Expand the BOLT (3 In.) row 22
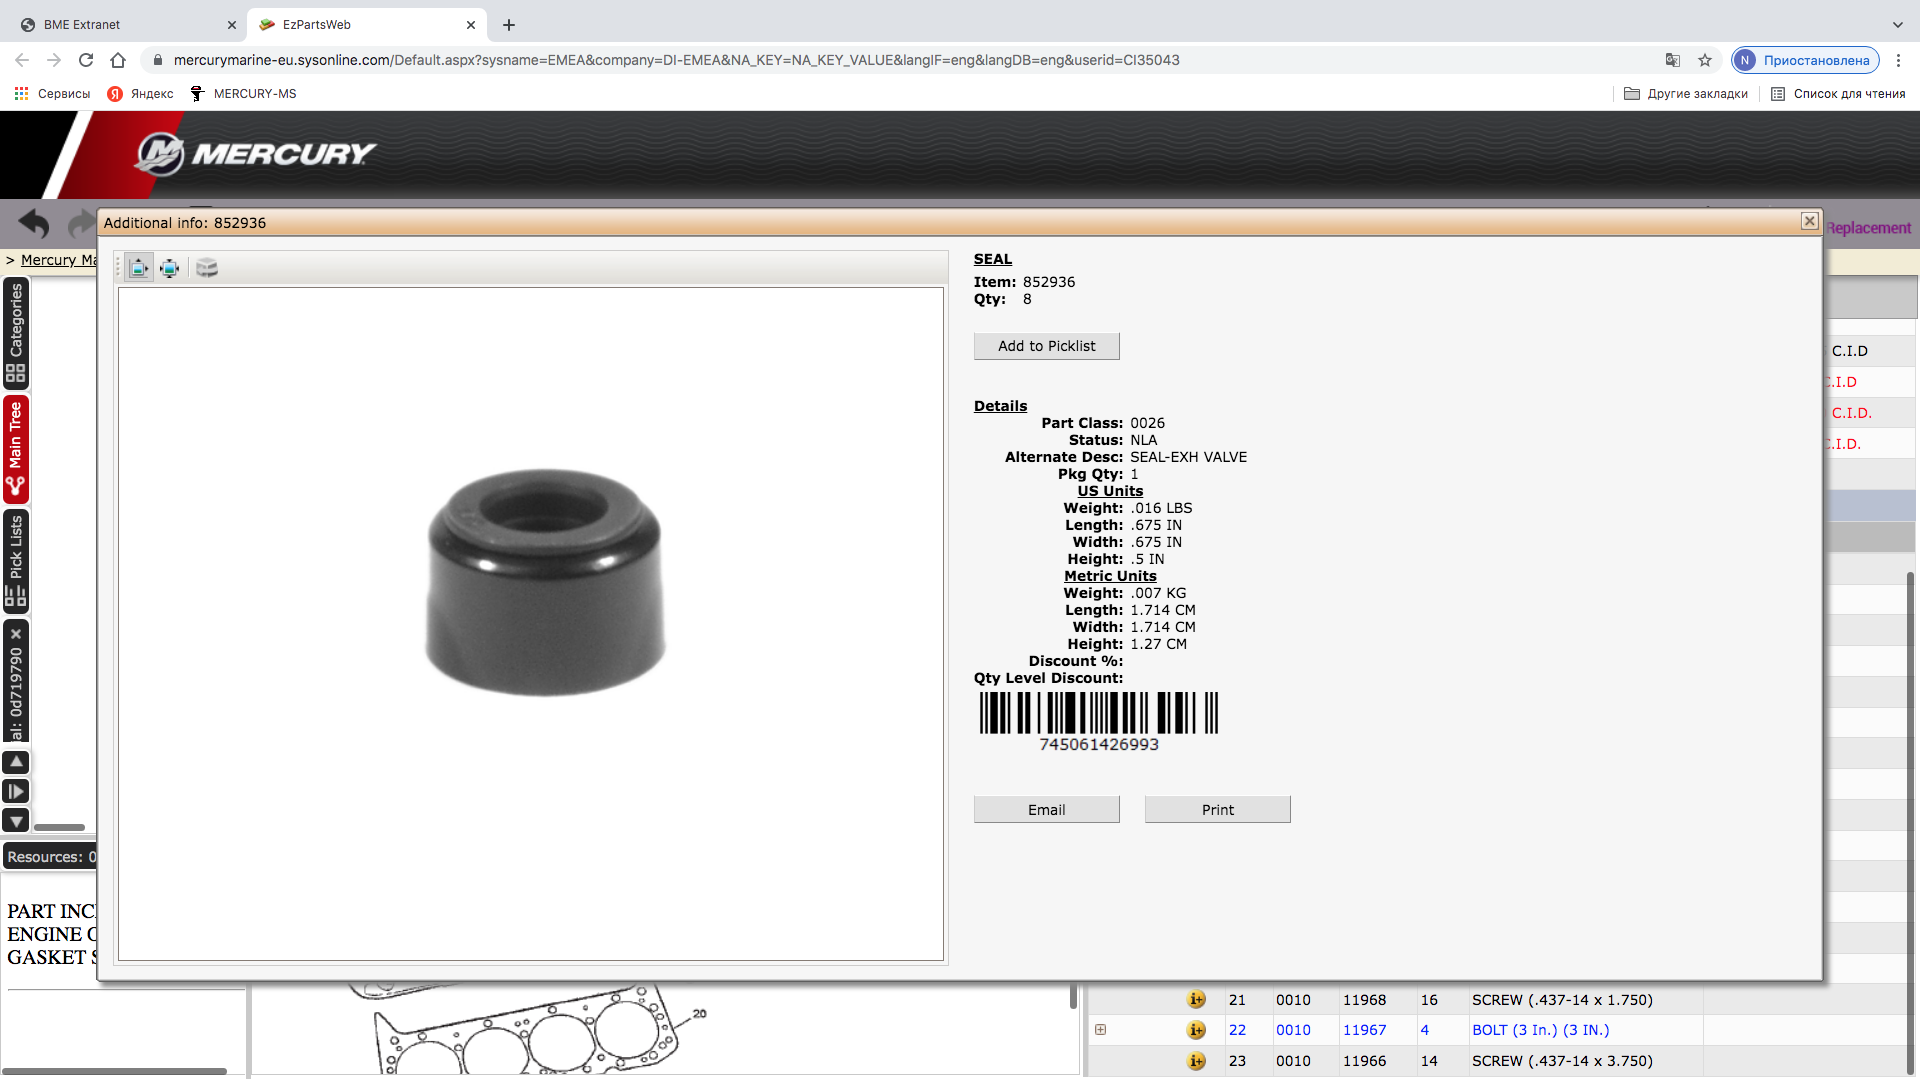This screenshot has width=1920, height=1080. point(1100,1030)
